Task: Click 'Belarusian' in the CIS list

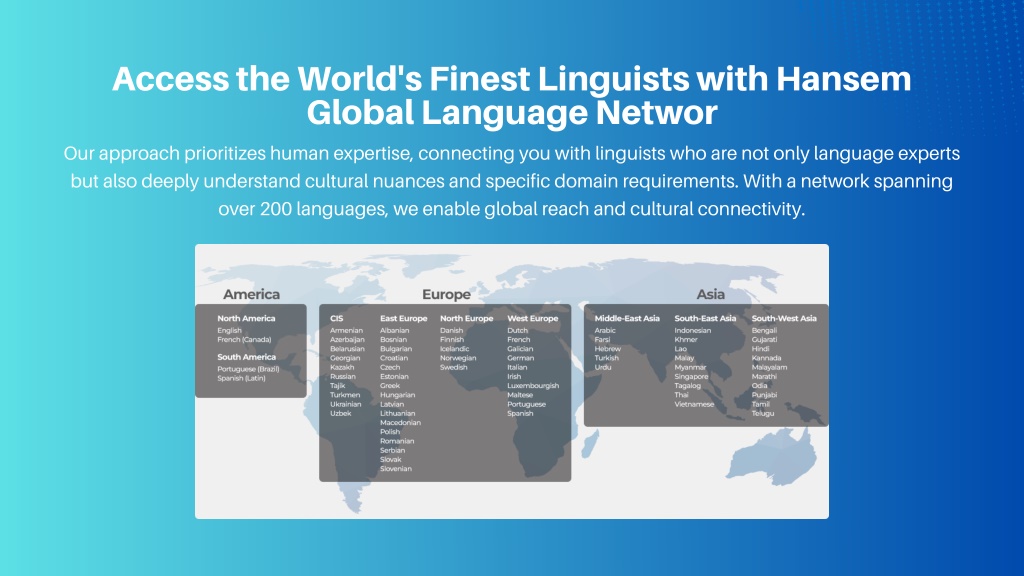Action: point(347,349)
